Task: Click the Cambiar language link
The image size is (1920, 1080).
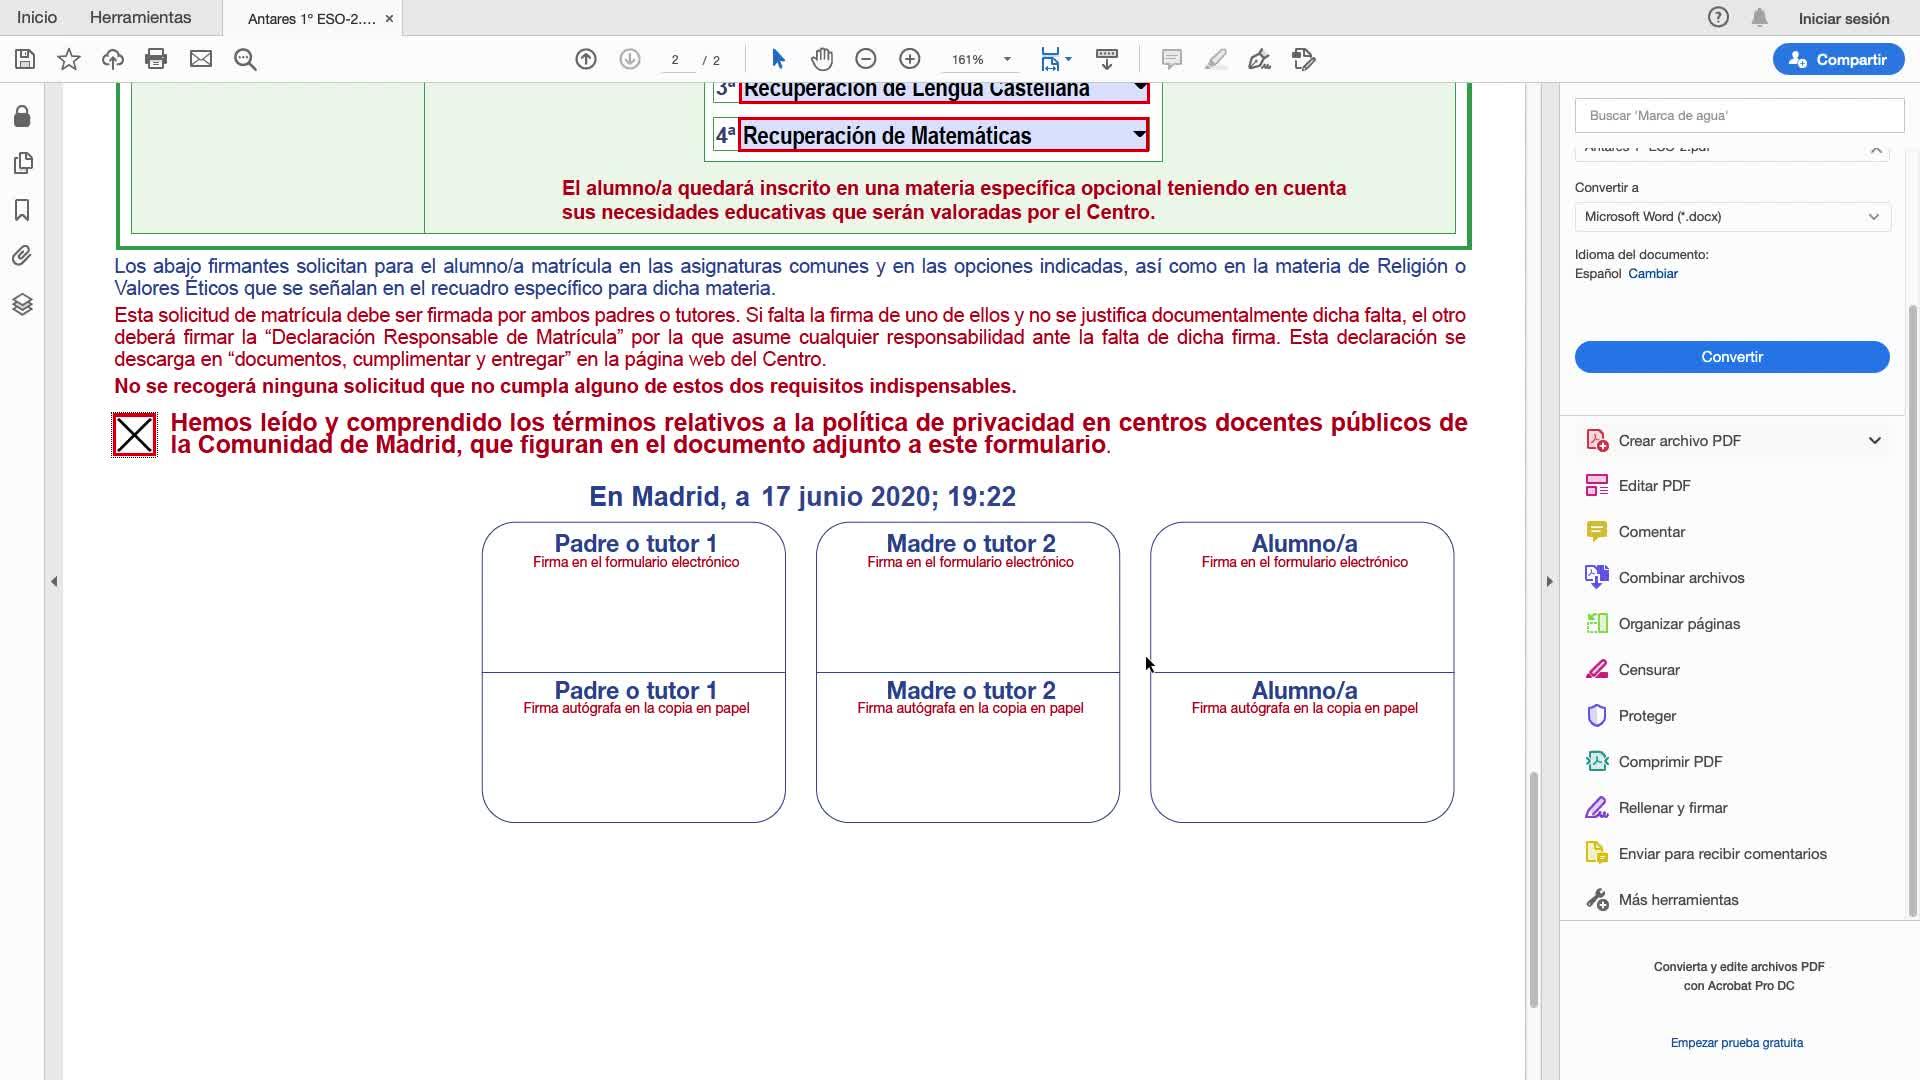Action: click(1652, 274)
